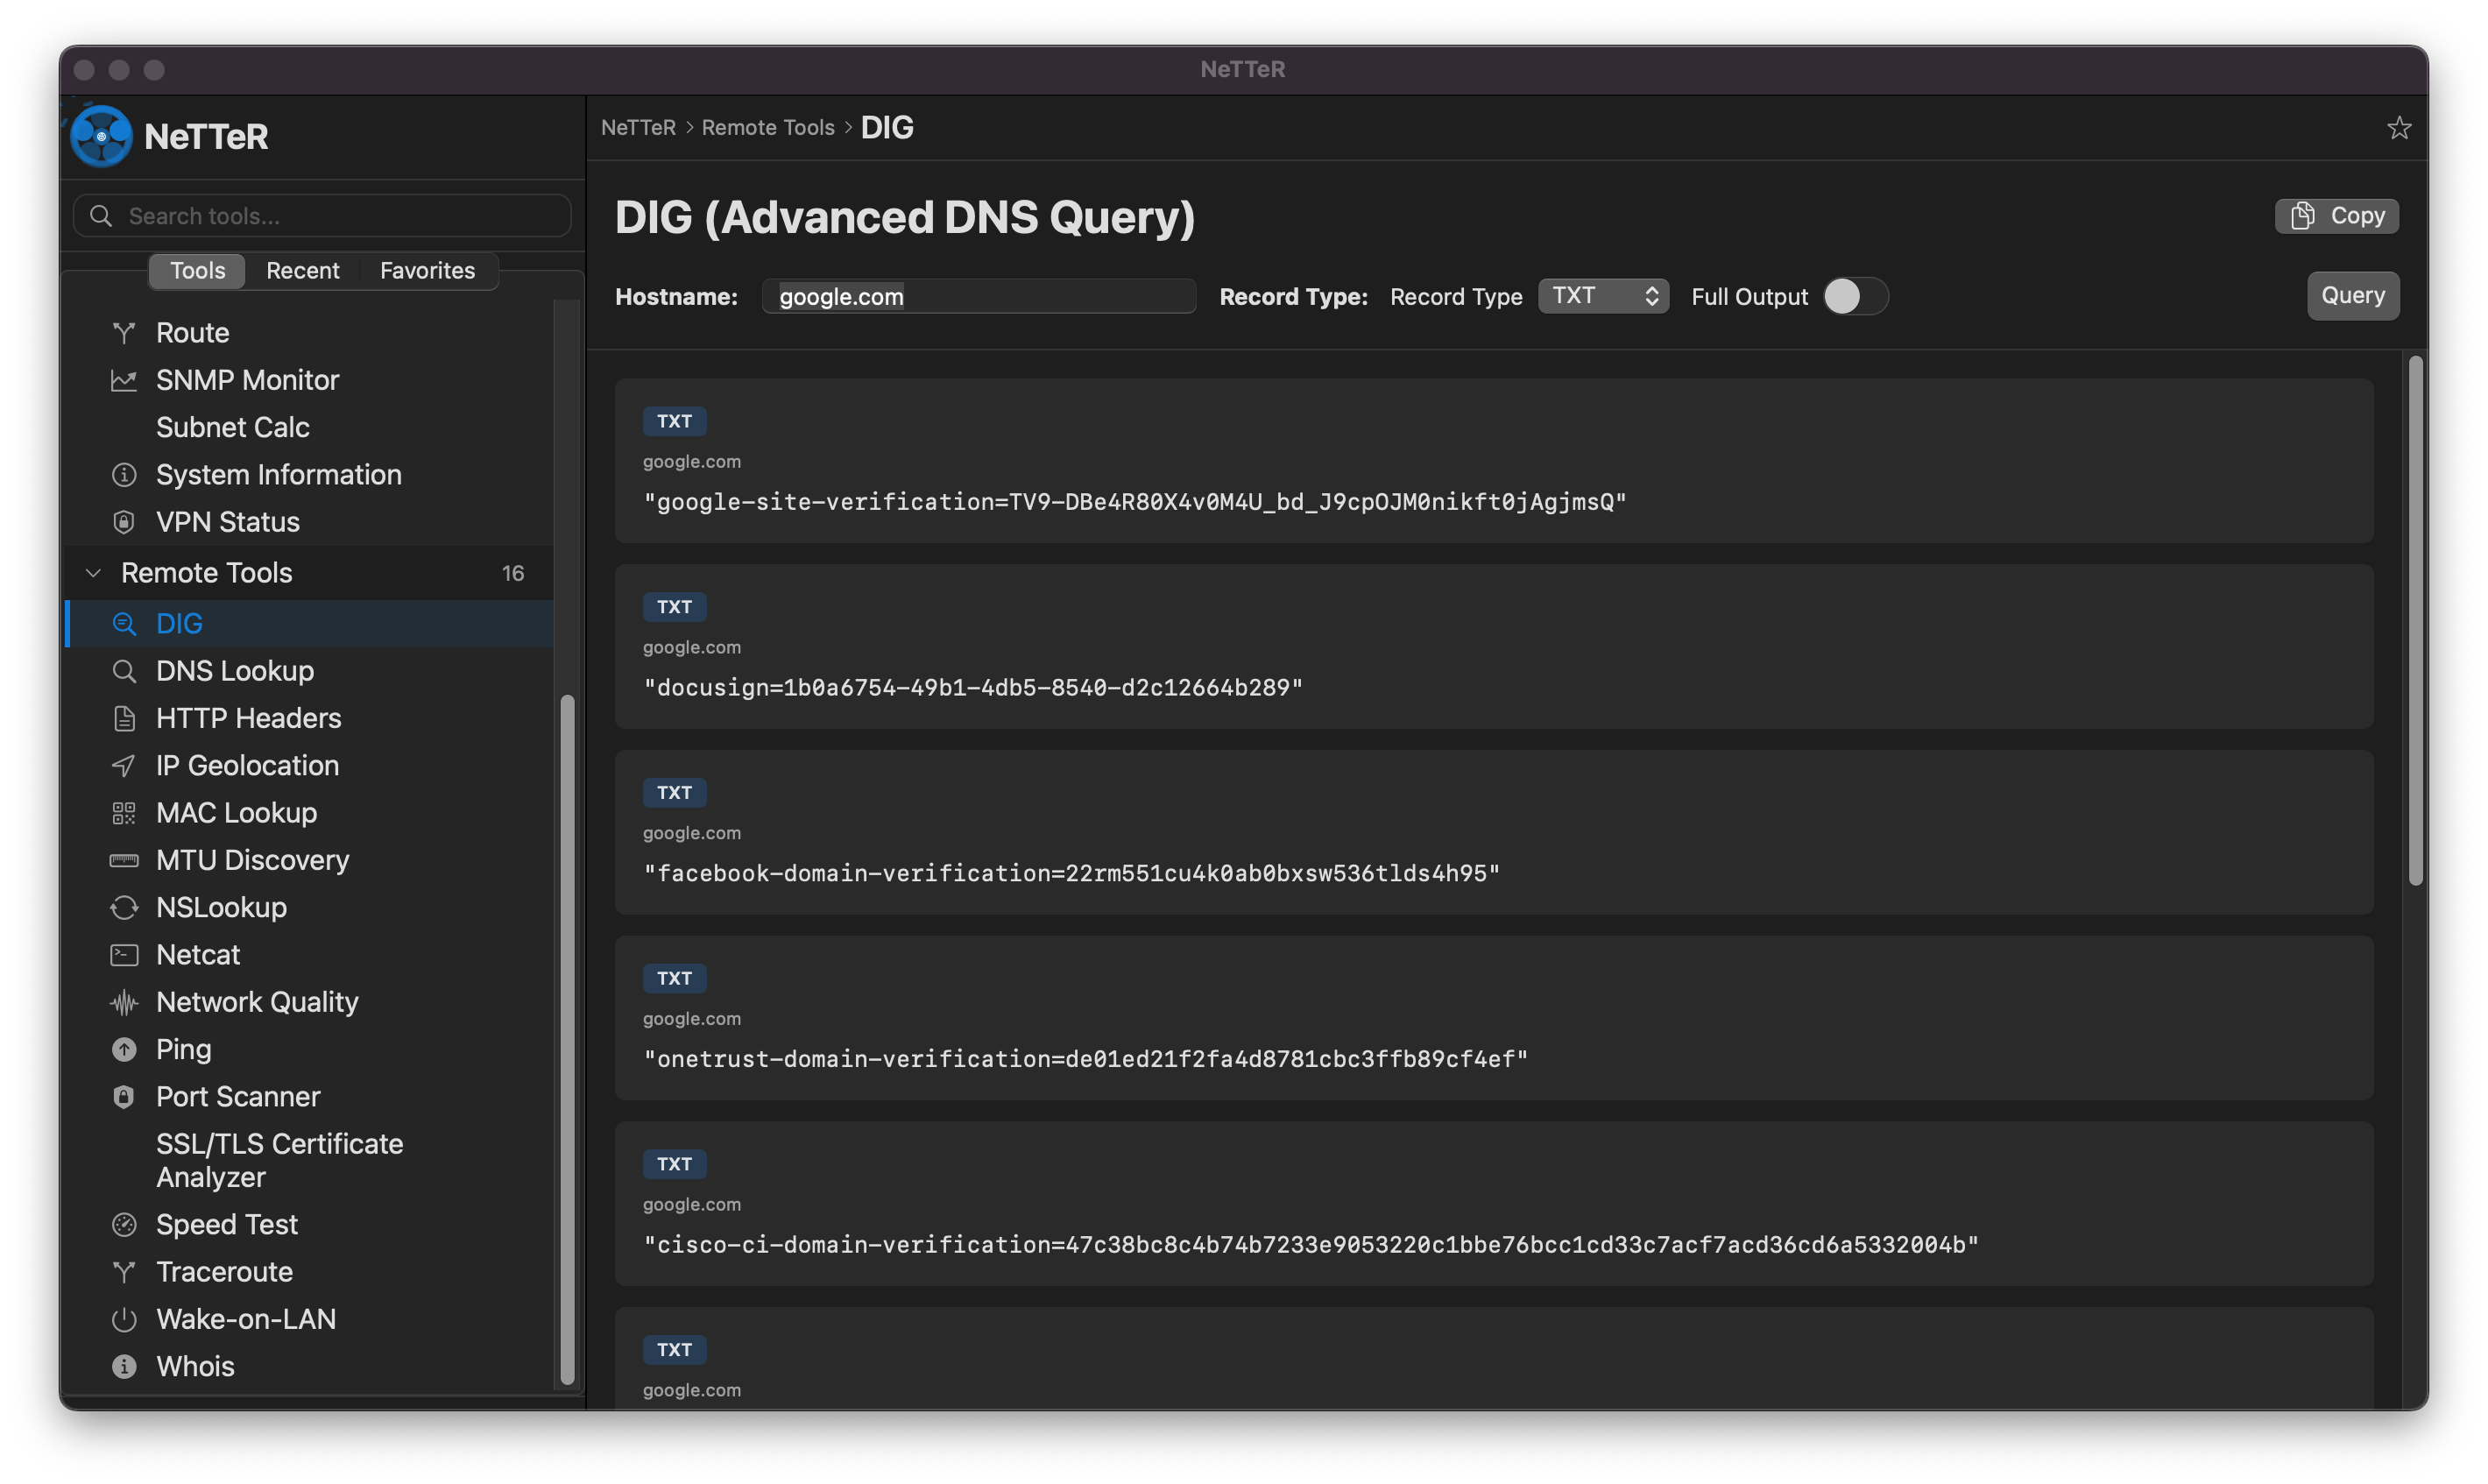Viewport: 2488px width, 1484px height.
Task: Click the favorite star icon
Action: (2398, 128)
